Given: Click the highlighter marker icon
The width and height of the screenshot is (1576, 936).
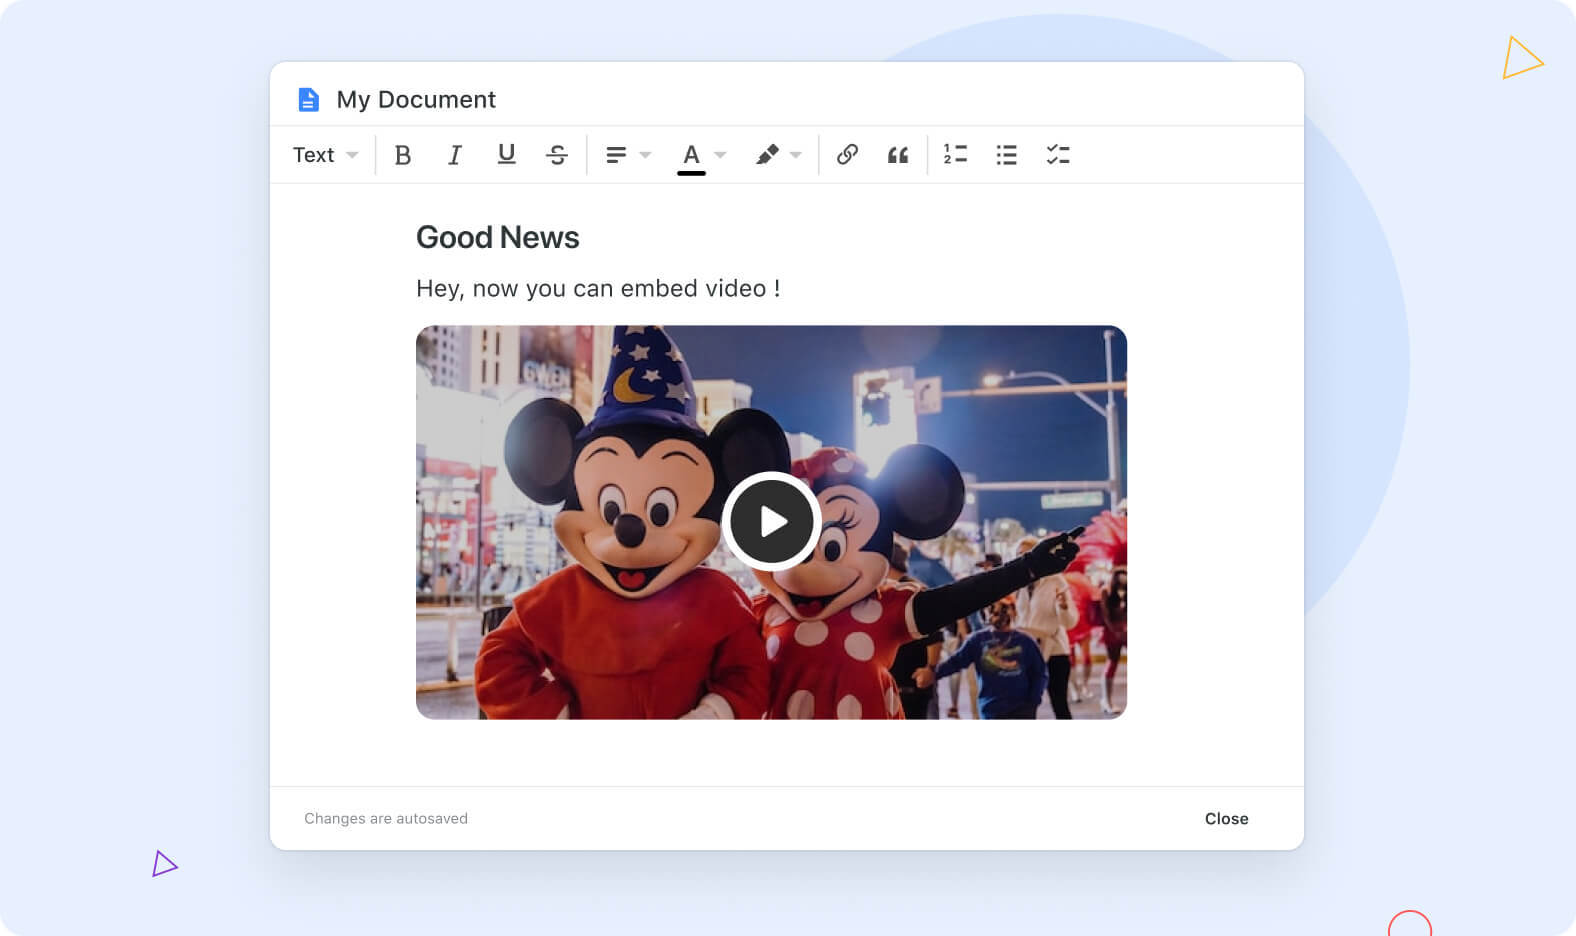Looking at the screenshot, I should coord(767,155).
